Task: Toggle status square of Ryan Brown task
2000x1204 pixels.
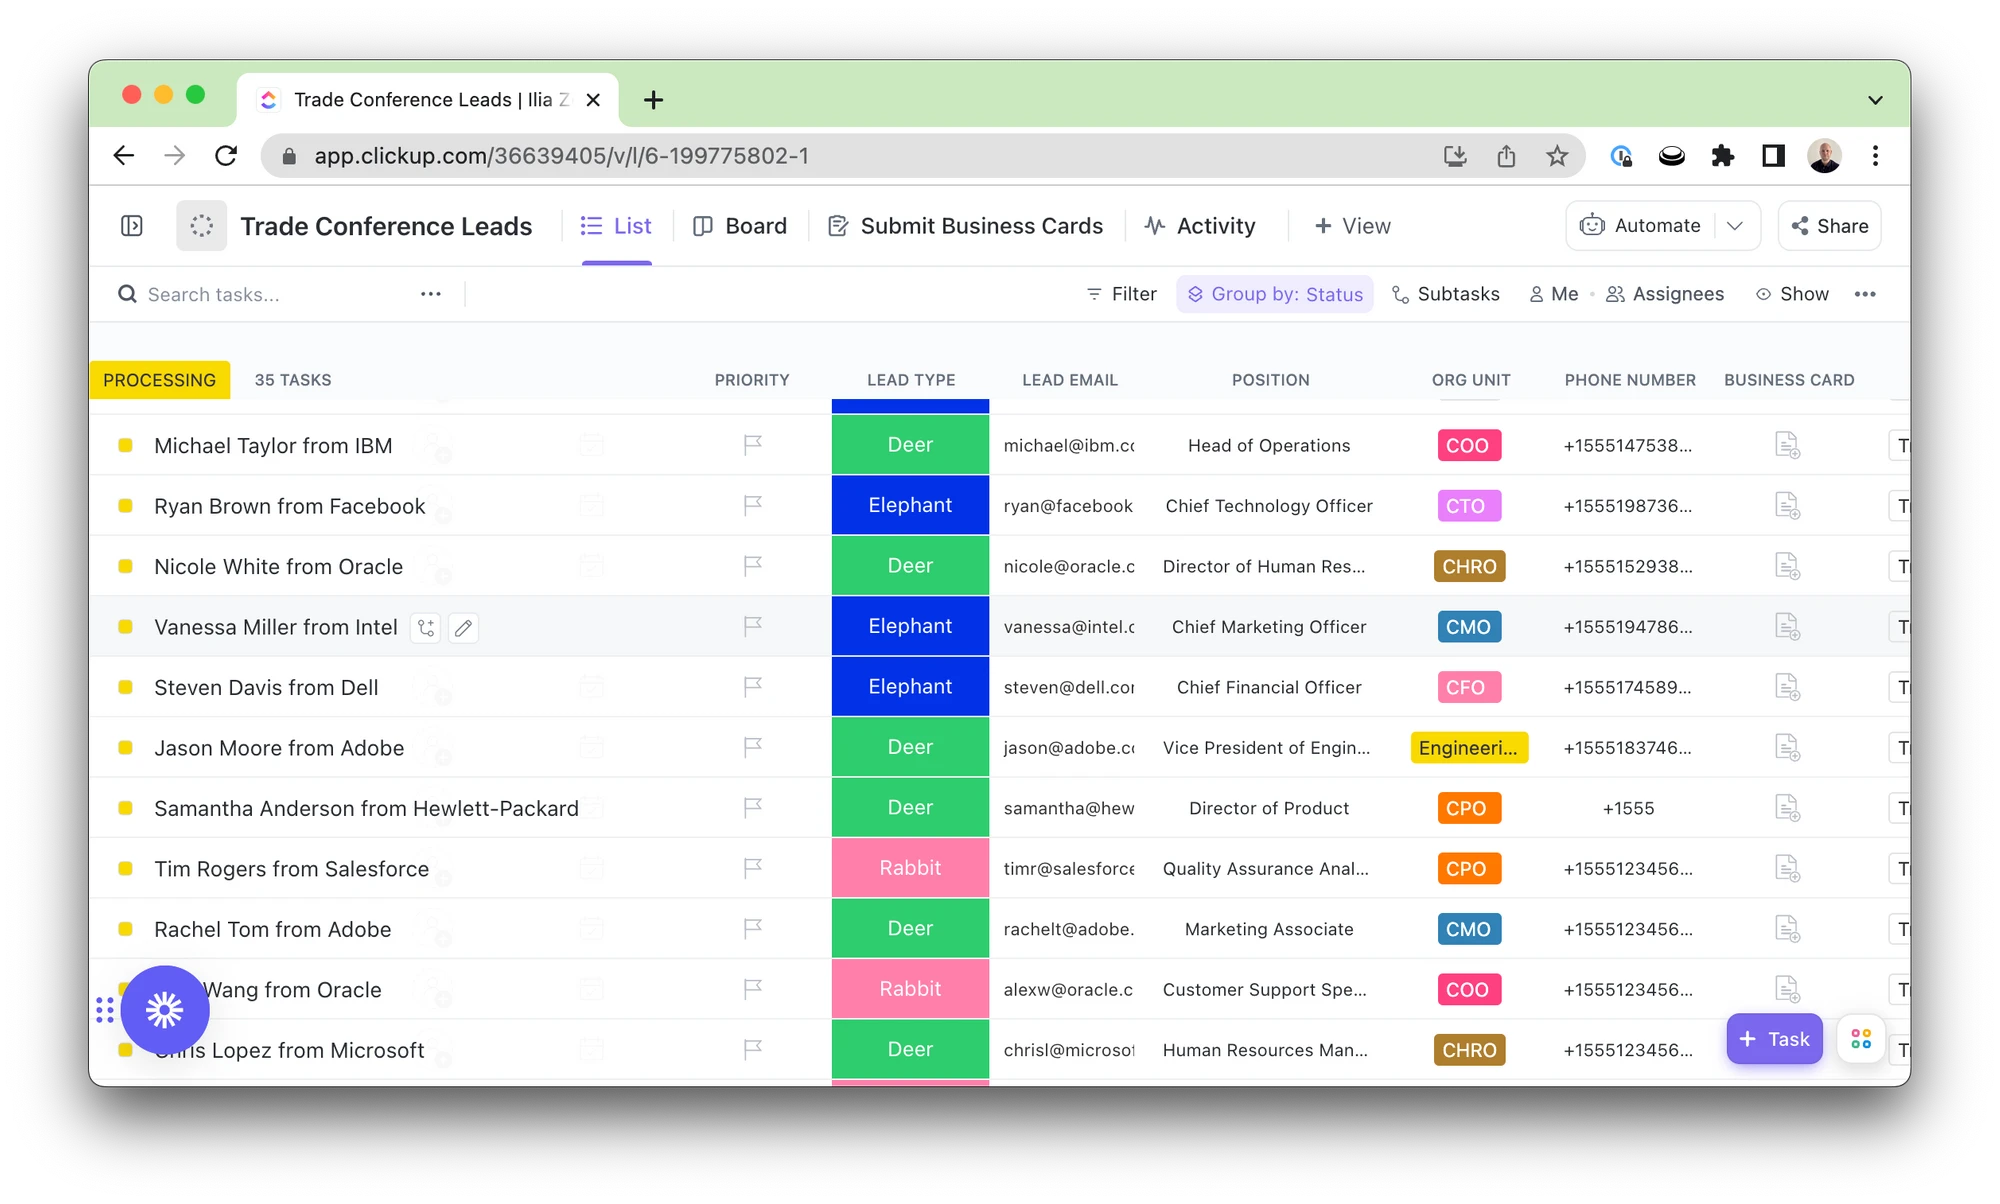Action: pos(125,506)
